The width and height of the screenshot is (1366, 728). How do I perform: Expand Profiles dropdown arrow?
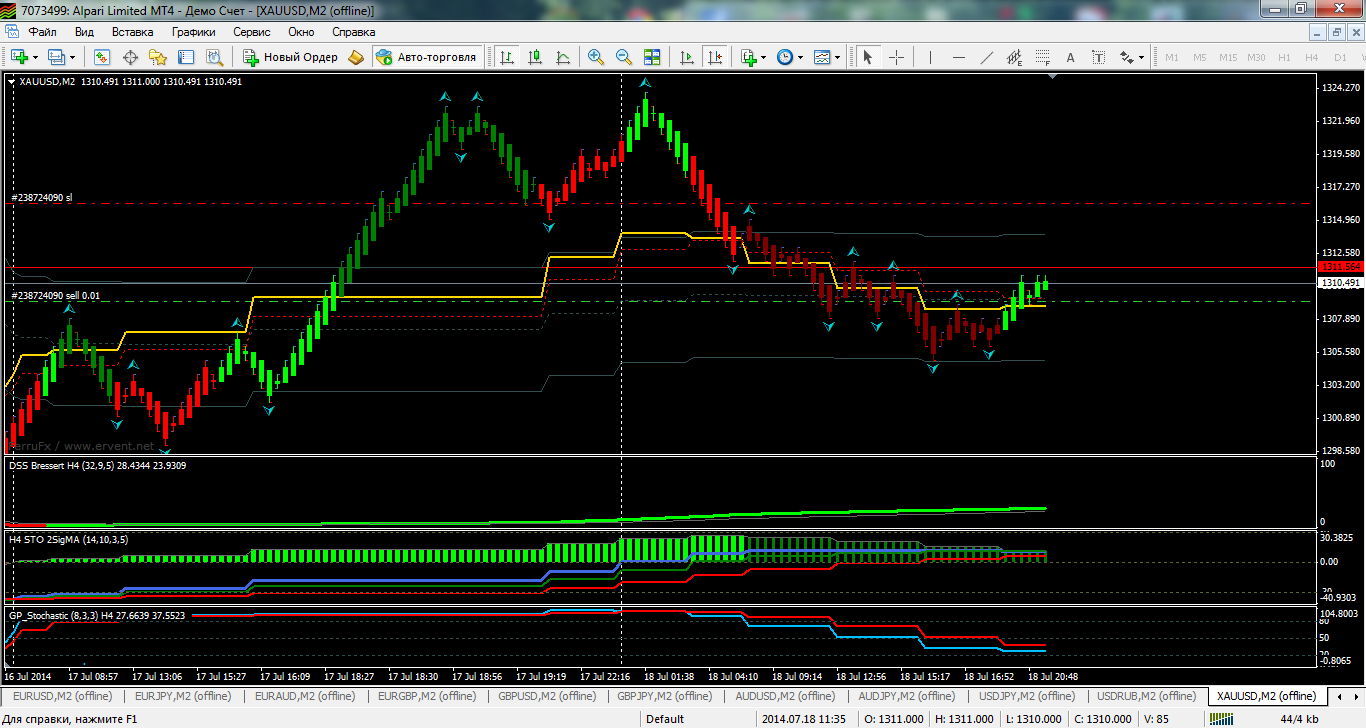tap(72, 57)
